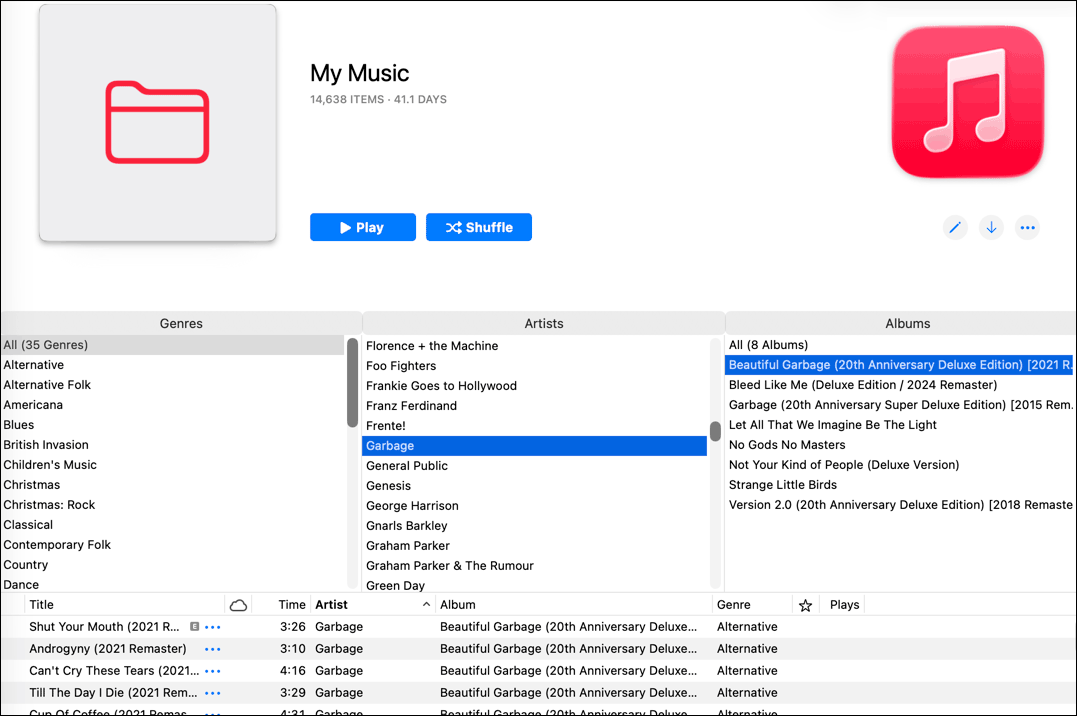Open options for Androgyny (2021 Remaster)

click(x=211, y=648)
